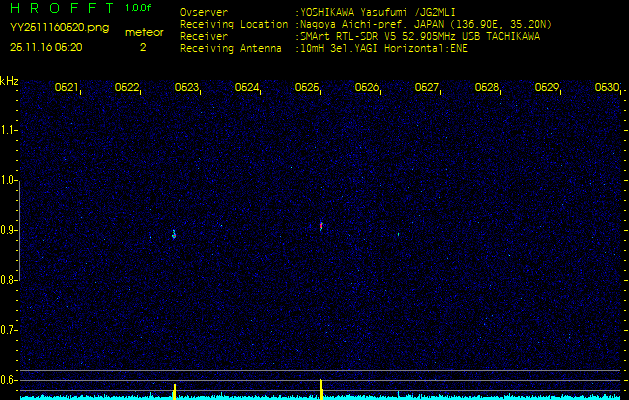Click the red meteor echo on the spectrogram
This screenshot has width=629, height=400.
pos(321,225)
